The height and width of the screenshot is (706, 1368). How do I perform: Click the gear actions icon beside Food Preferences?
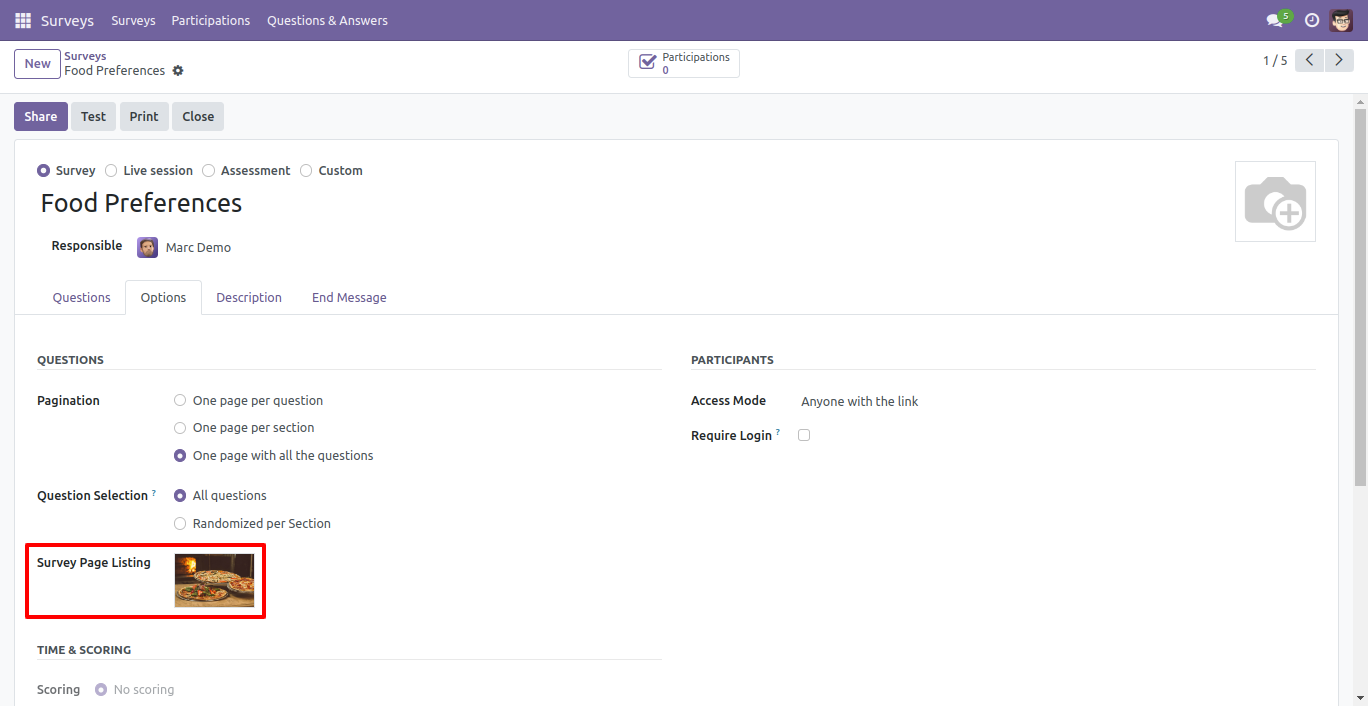point(178,71)
